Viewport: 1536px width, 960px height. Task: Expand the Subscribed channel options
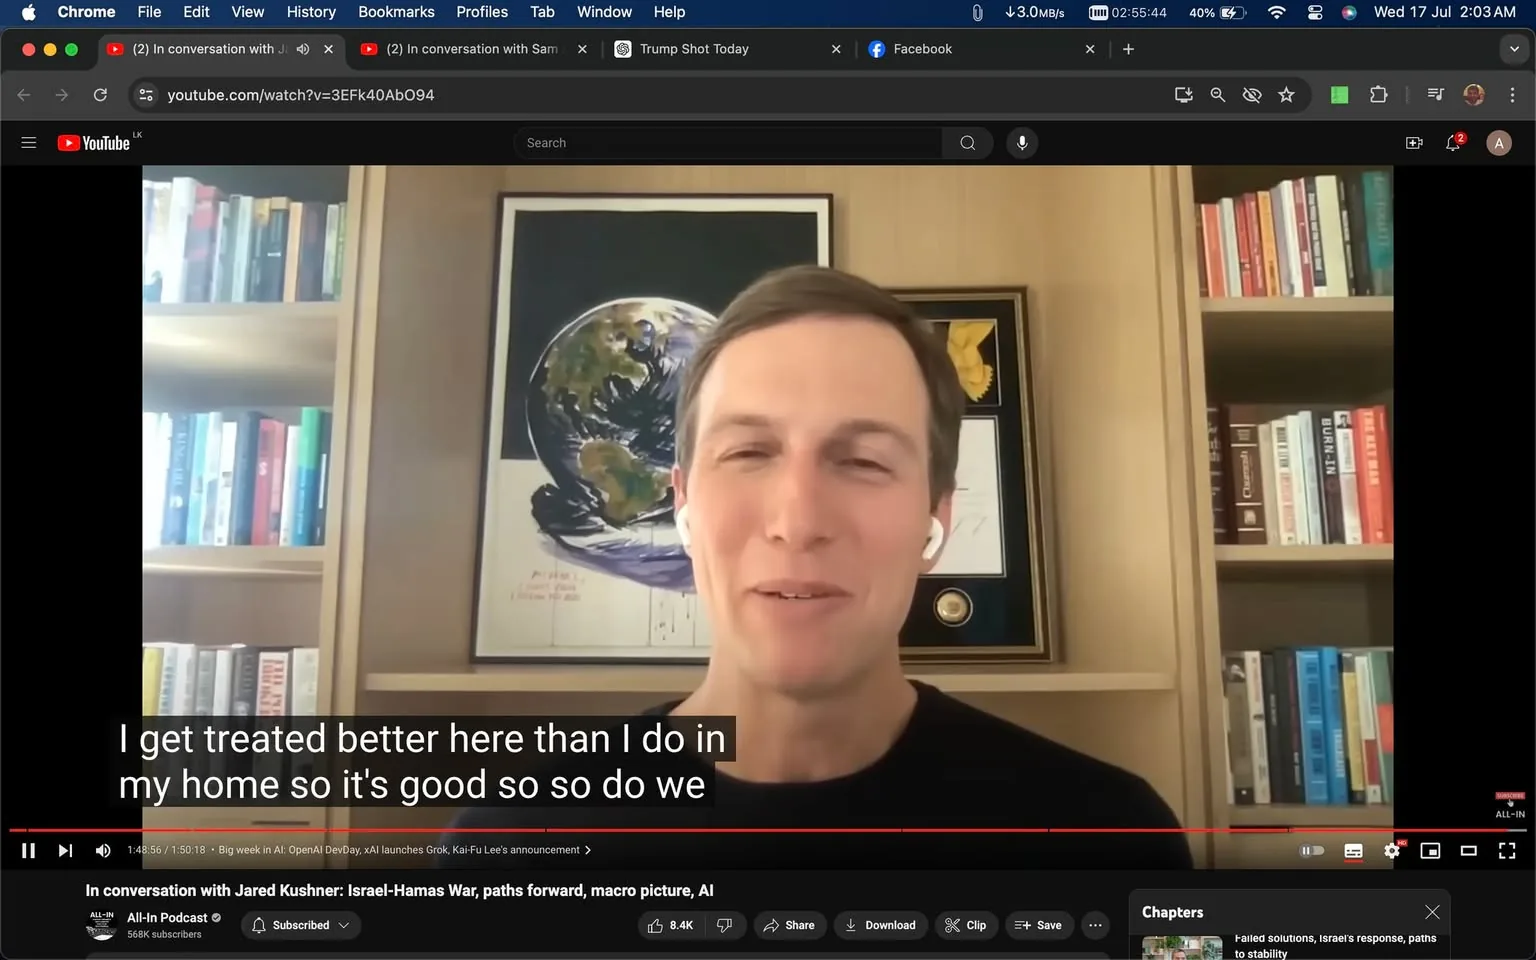click(345, 925)
